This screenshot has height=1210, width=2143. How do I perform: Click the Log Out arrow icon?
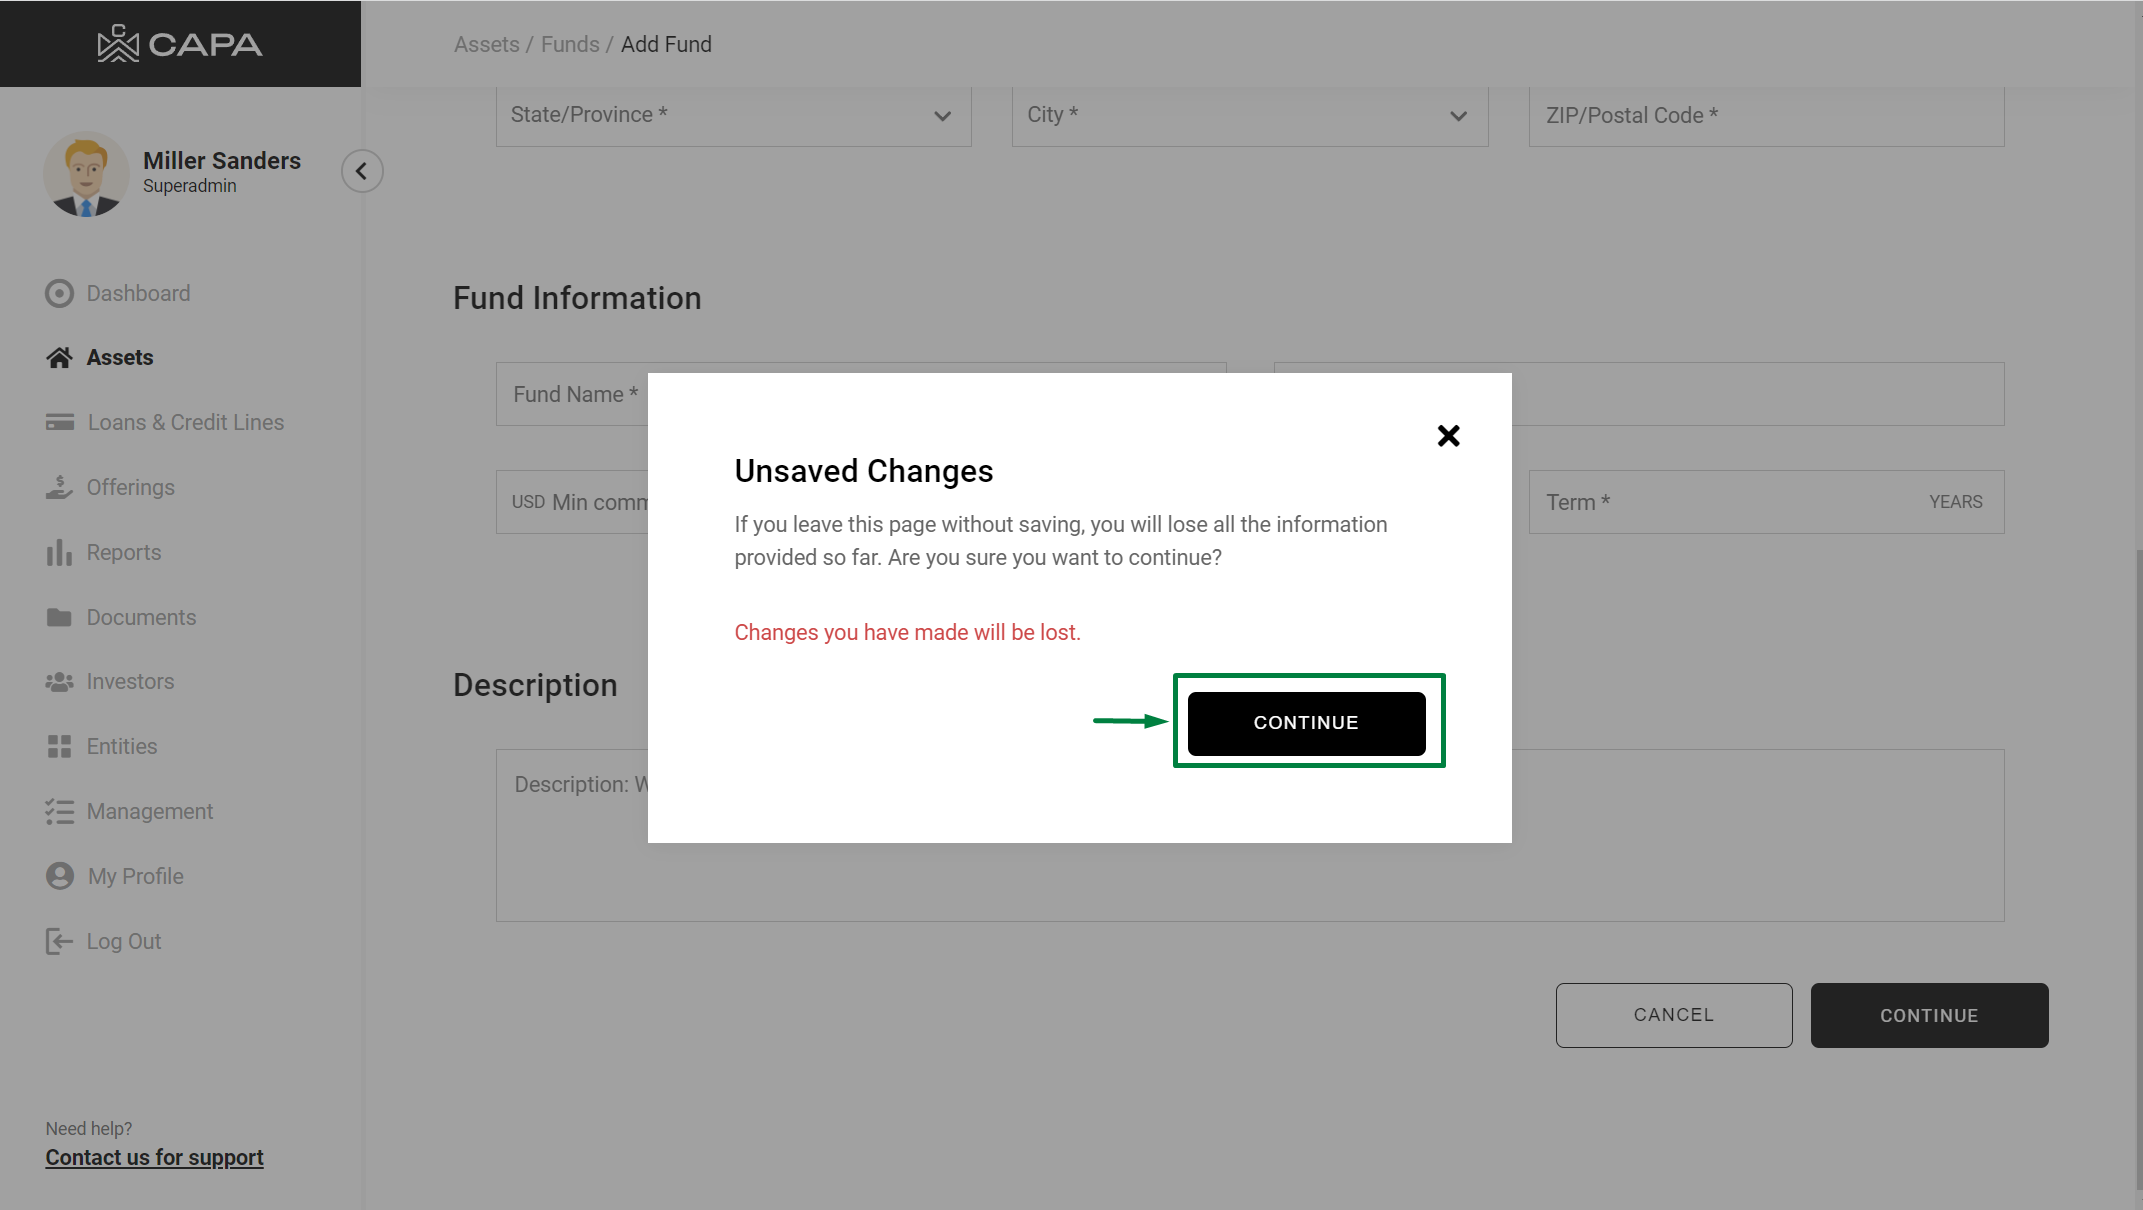59,941
